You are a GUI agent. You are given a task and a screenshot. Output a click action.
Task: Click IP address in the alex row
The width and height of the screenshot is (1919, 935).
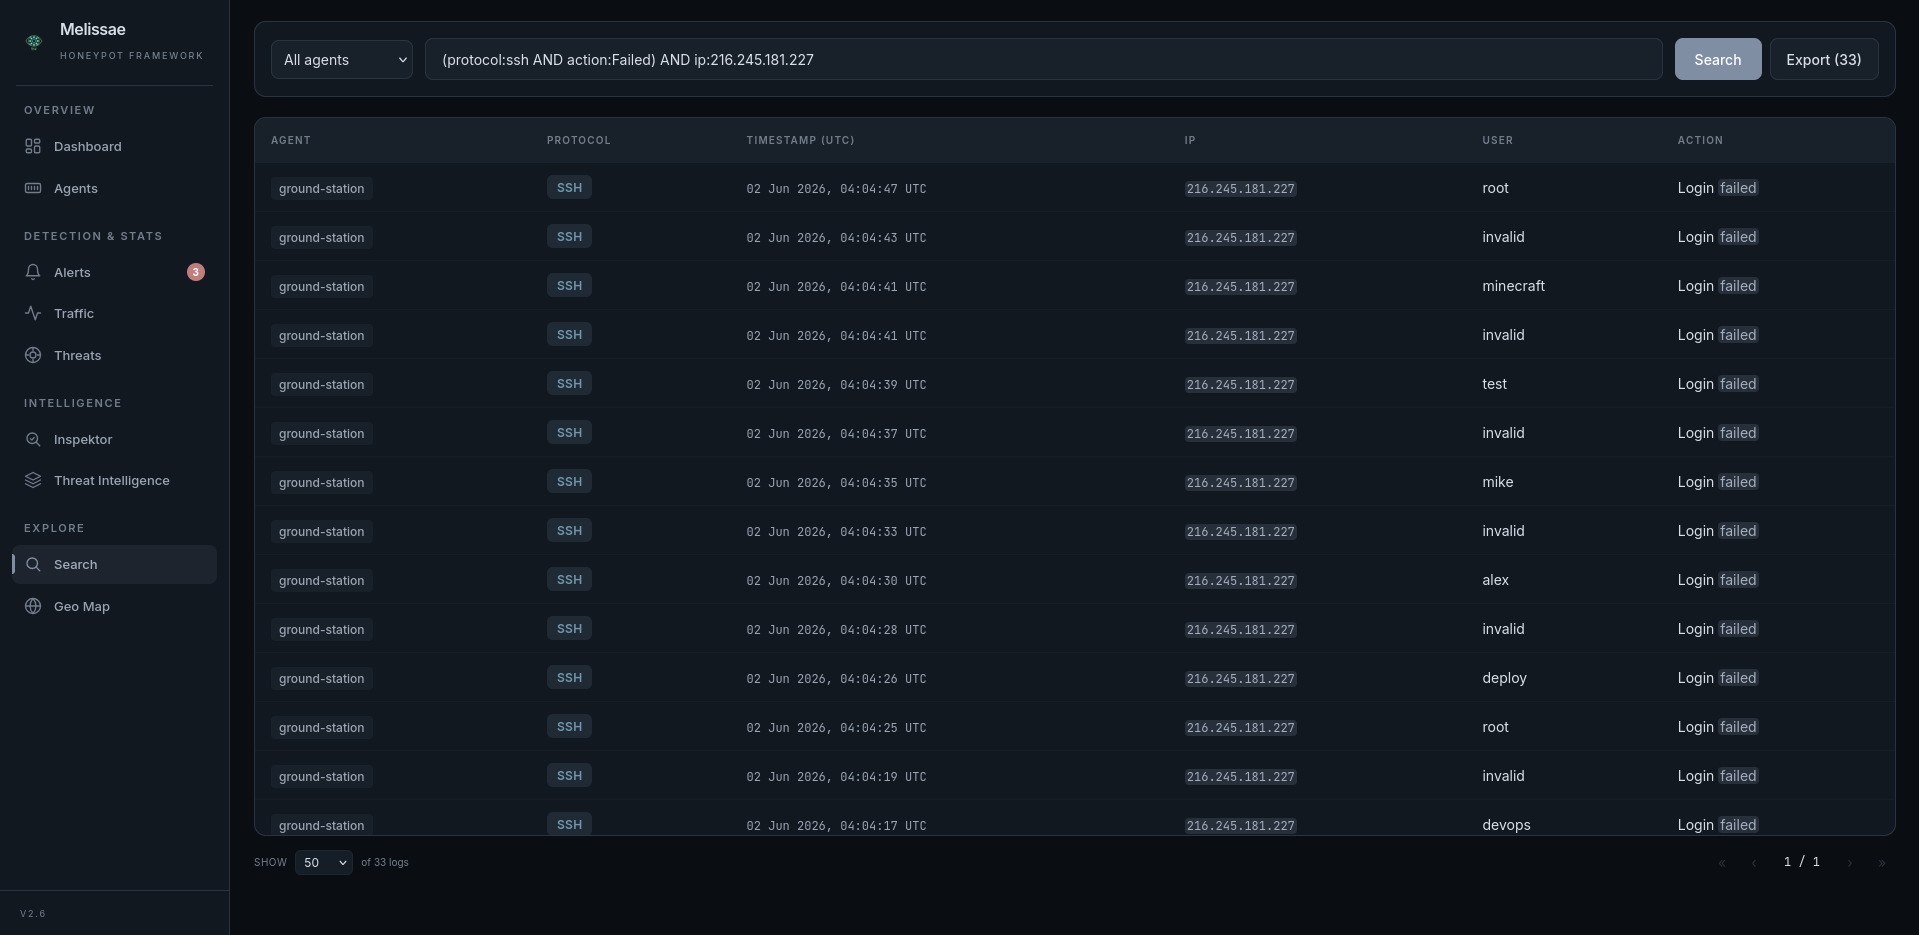coord(1240,581)
